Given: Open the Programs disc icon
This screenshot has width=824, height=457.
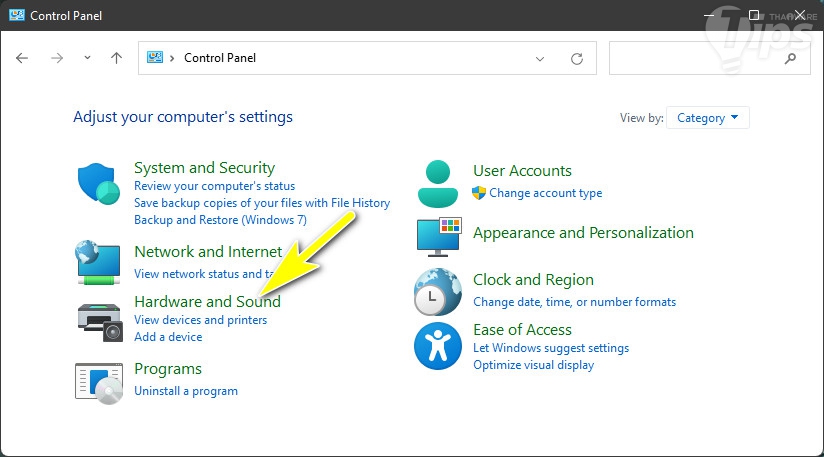Looking at the screenshot, I should click(98, 380).
